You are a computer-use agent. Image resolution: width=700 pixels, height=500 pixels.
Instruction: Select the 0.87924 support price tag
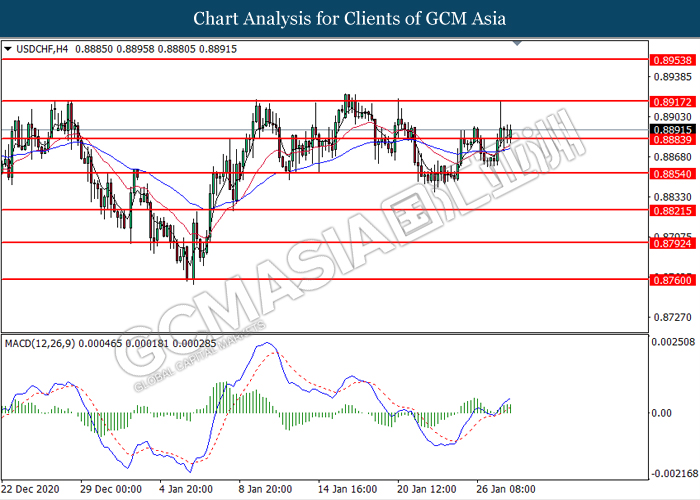coord(672,243)
